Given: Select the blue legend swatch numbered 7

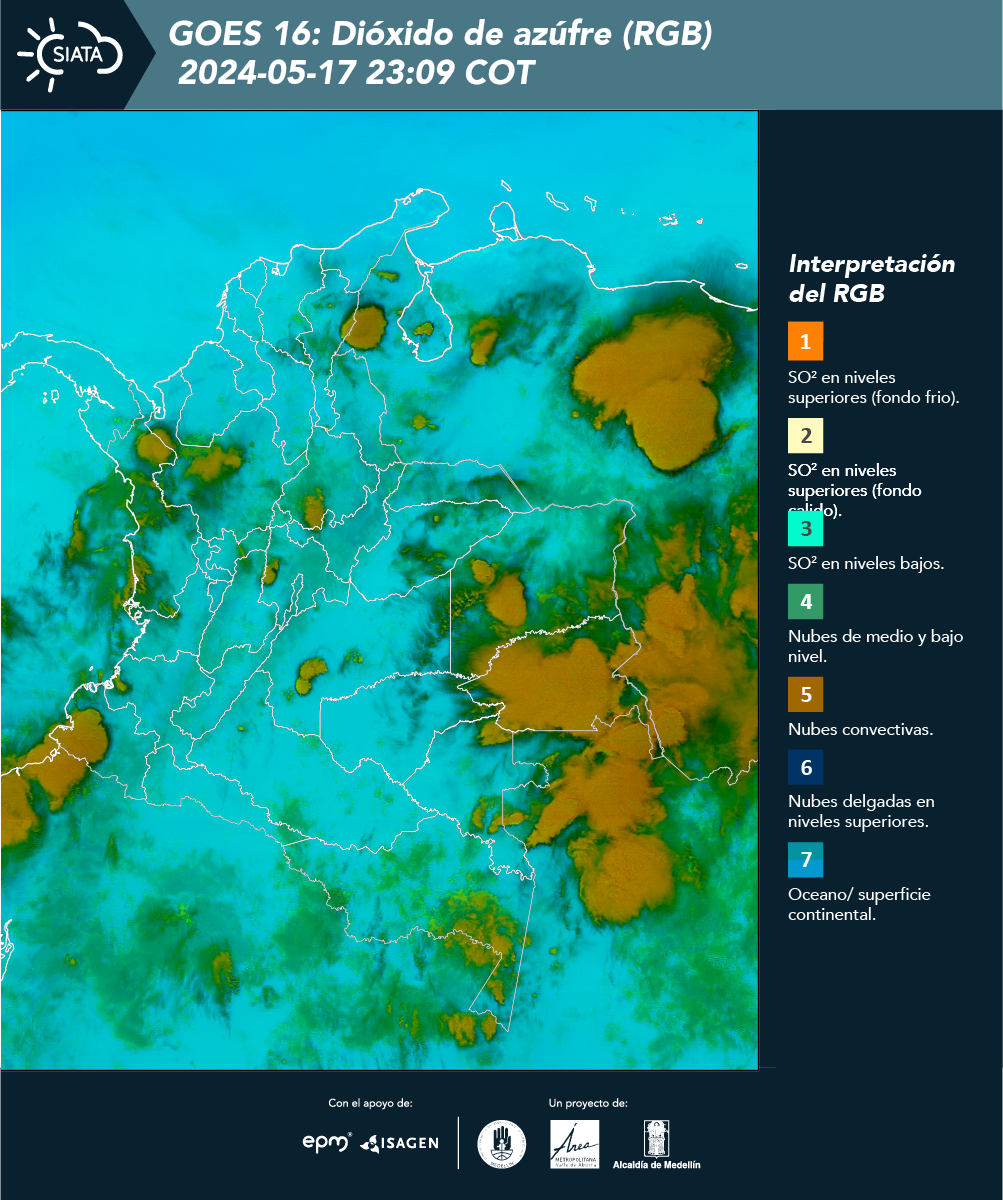Looking at the screenshot, I should tap(805, 859).
